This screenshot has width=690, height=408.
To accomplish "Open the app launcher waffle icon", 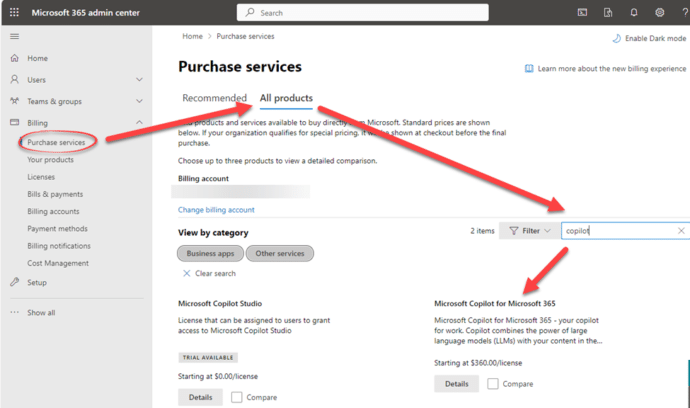I will pyautogui.click(x=13, y=13).
